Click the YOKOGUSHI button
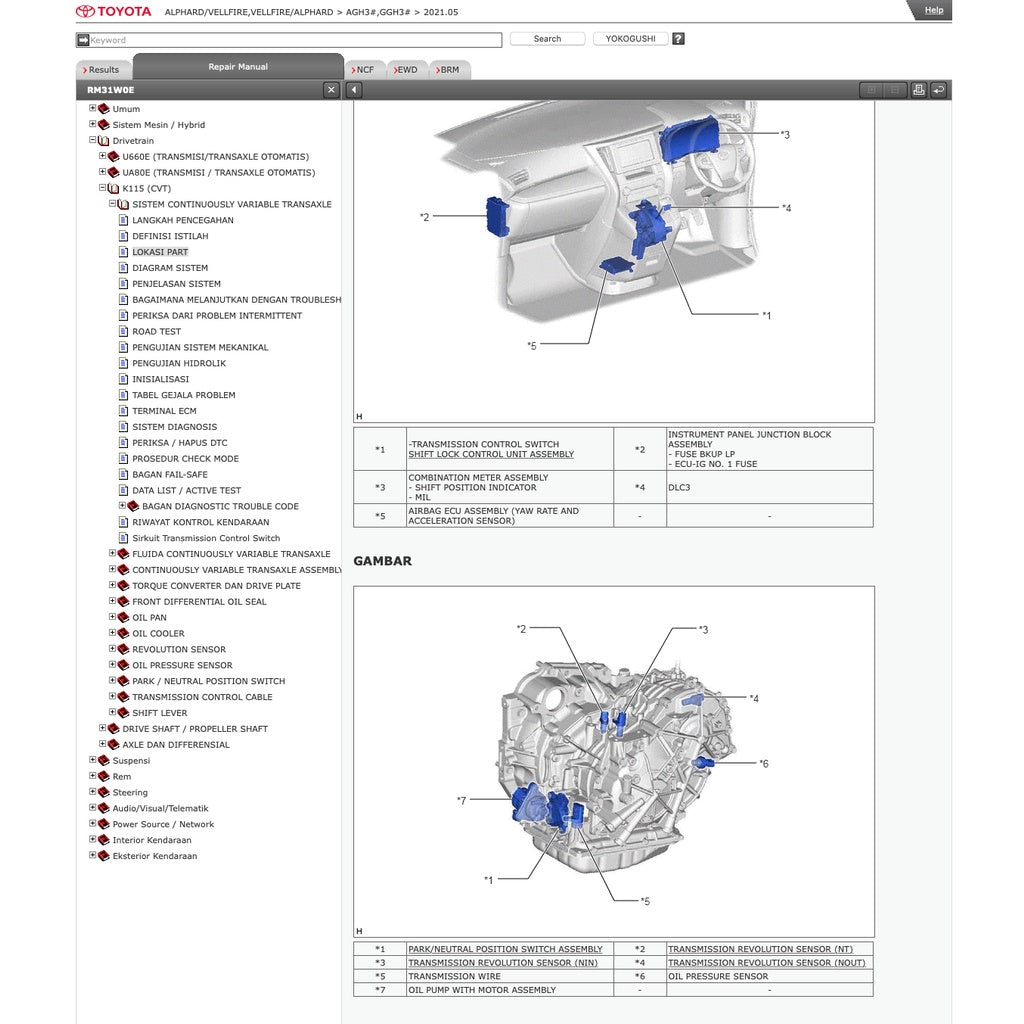The width and height of the screenshot is (1024, 1024). pos(631,38)
